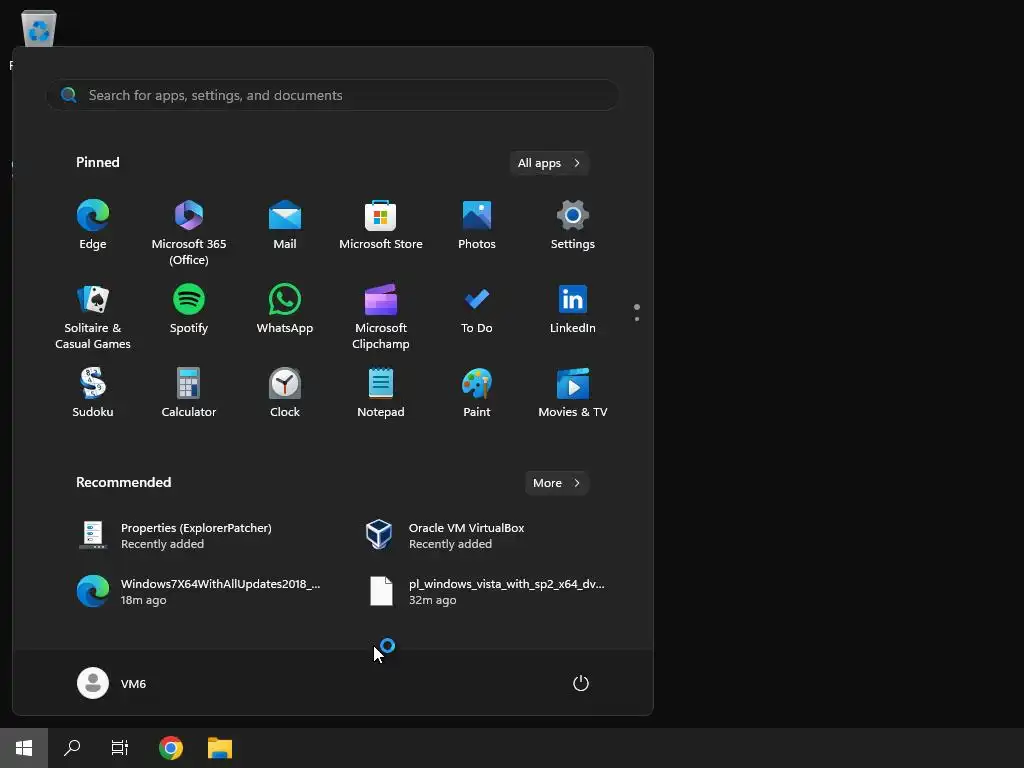Click the Windows Start button on taskbar

(24, 748)
